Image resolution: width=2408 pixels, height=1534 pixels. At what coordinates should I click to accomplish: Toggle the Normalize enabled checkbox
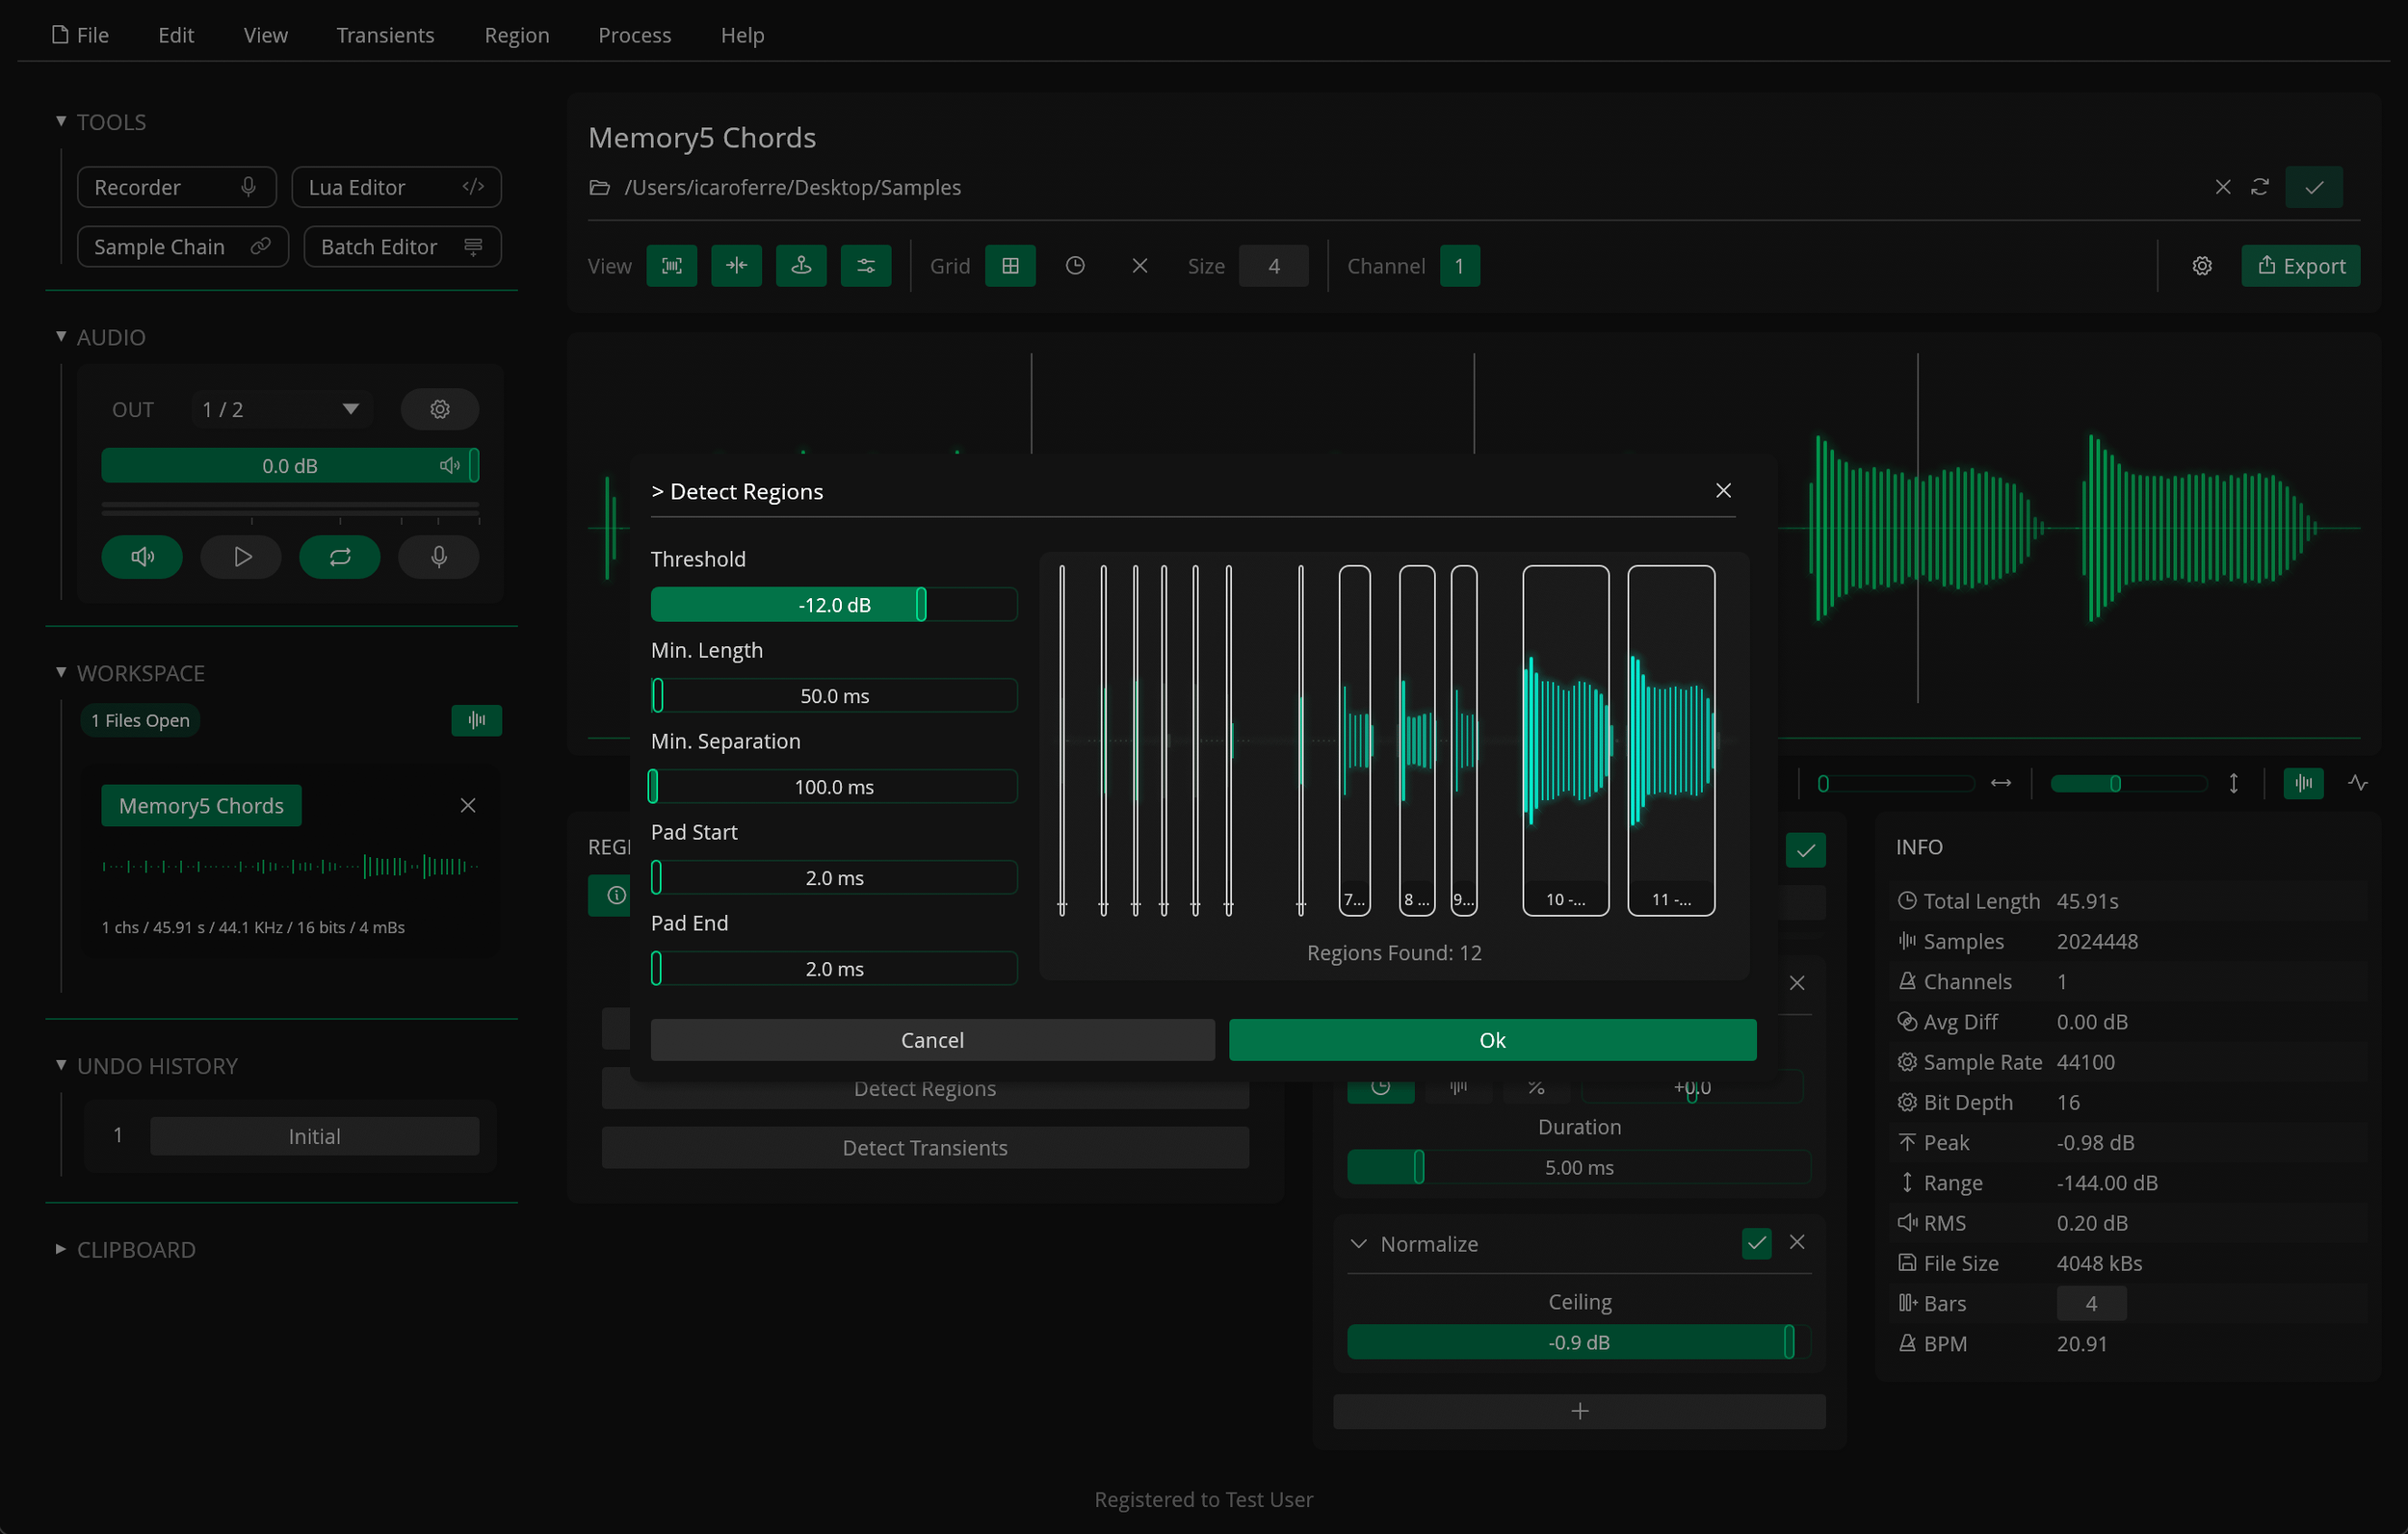tap(1756, 1243)
